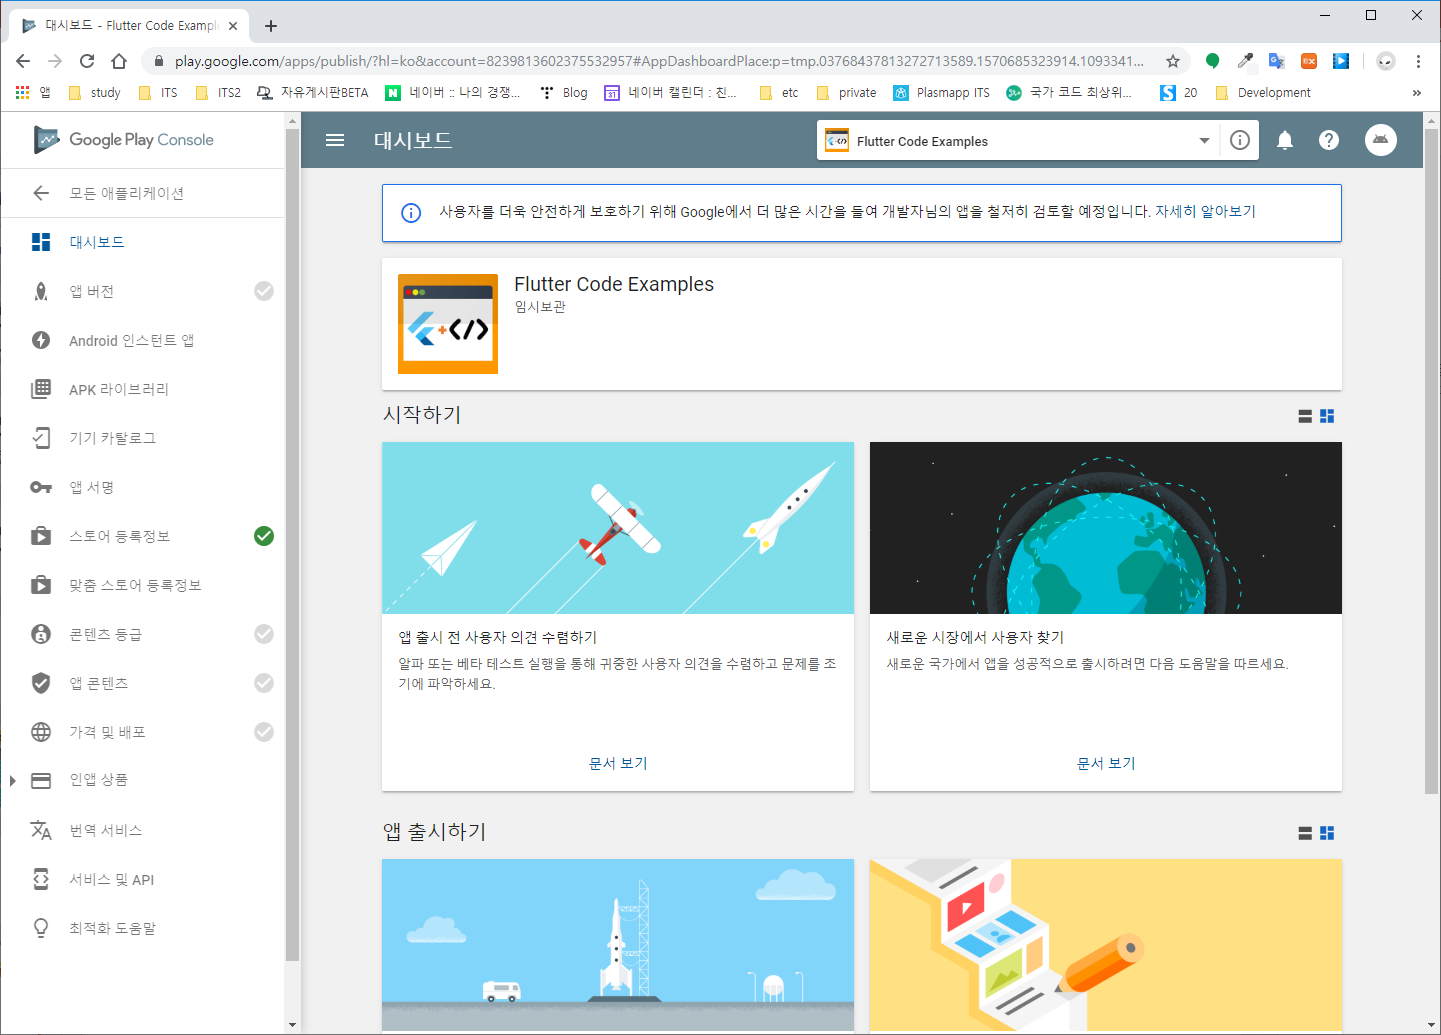
Task: Click the 대시보드 dashboard grid icon
Action: tap(41, 242)
